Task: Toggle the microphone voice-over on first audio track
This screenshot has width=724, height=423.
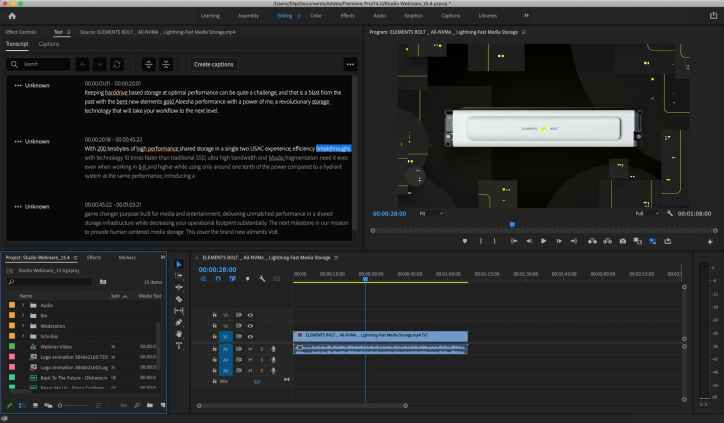Action: pyautogui.click(x=273, y=348)
